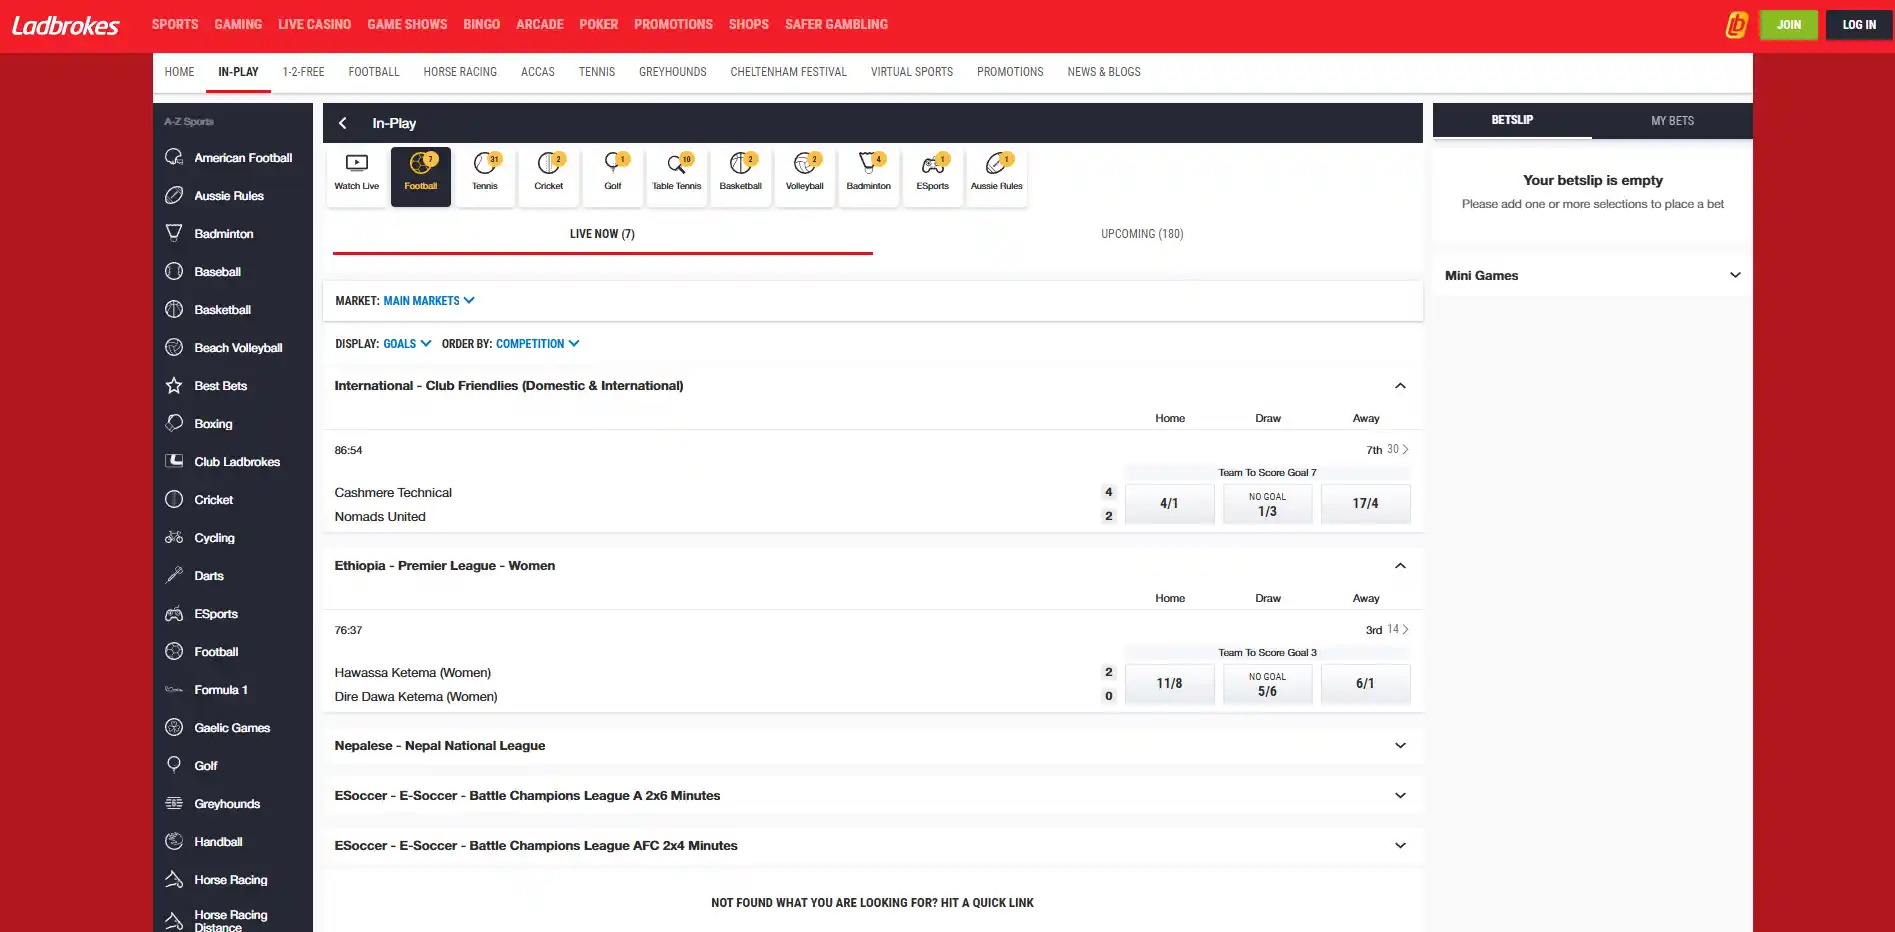Switch to Live Now (7) tab

602,234
